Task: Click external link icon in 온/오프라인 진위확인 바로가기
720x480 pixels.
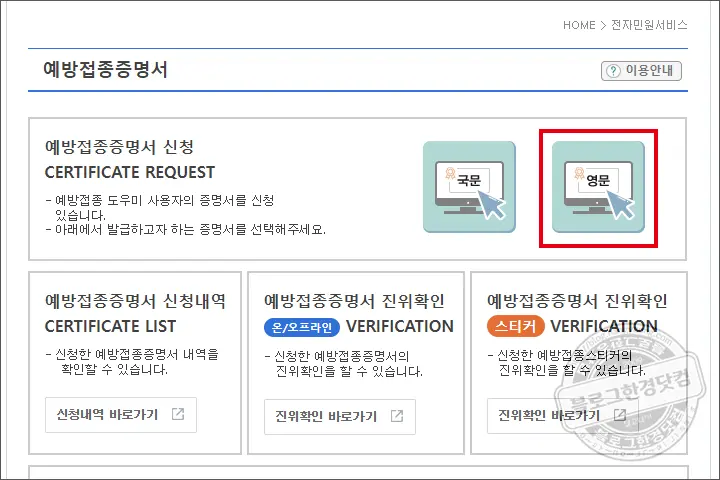Action: pyautogui.click(x=397, y=416)
